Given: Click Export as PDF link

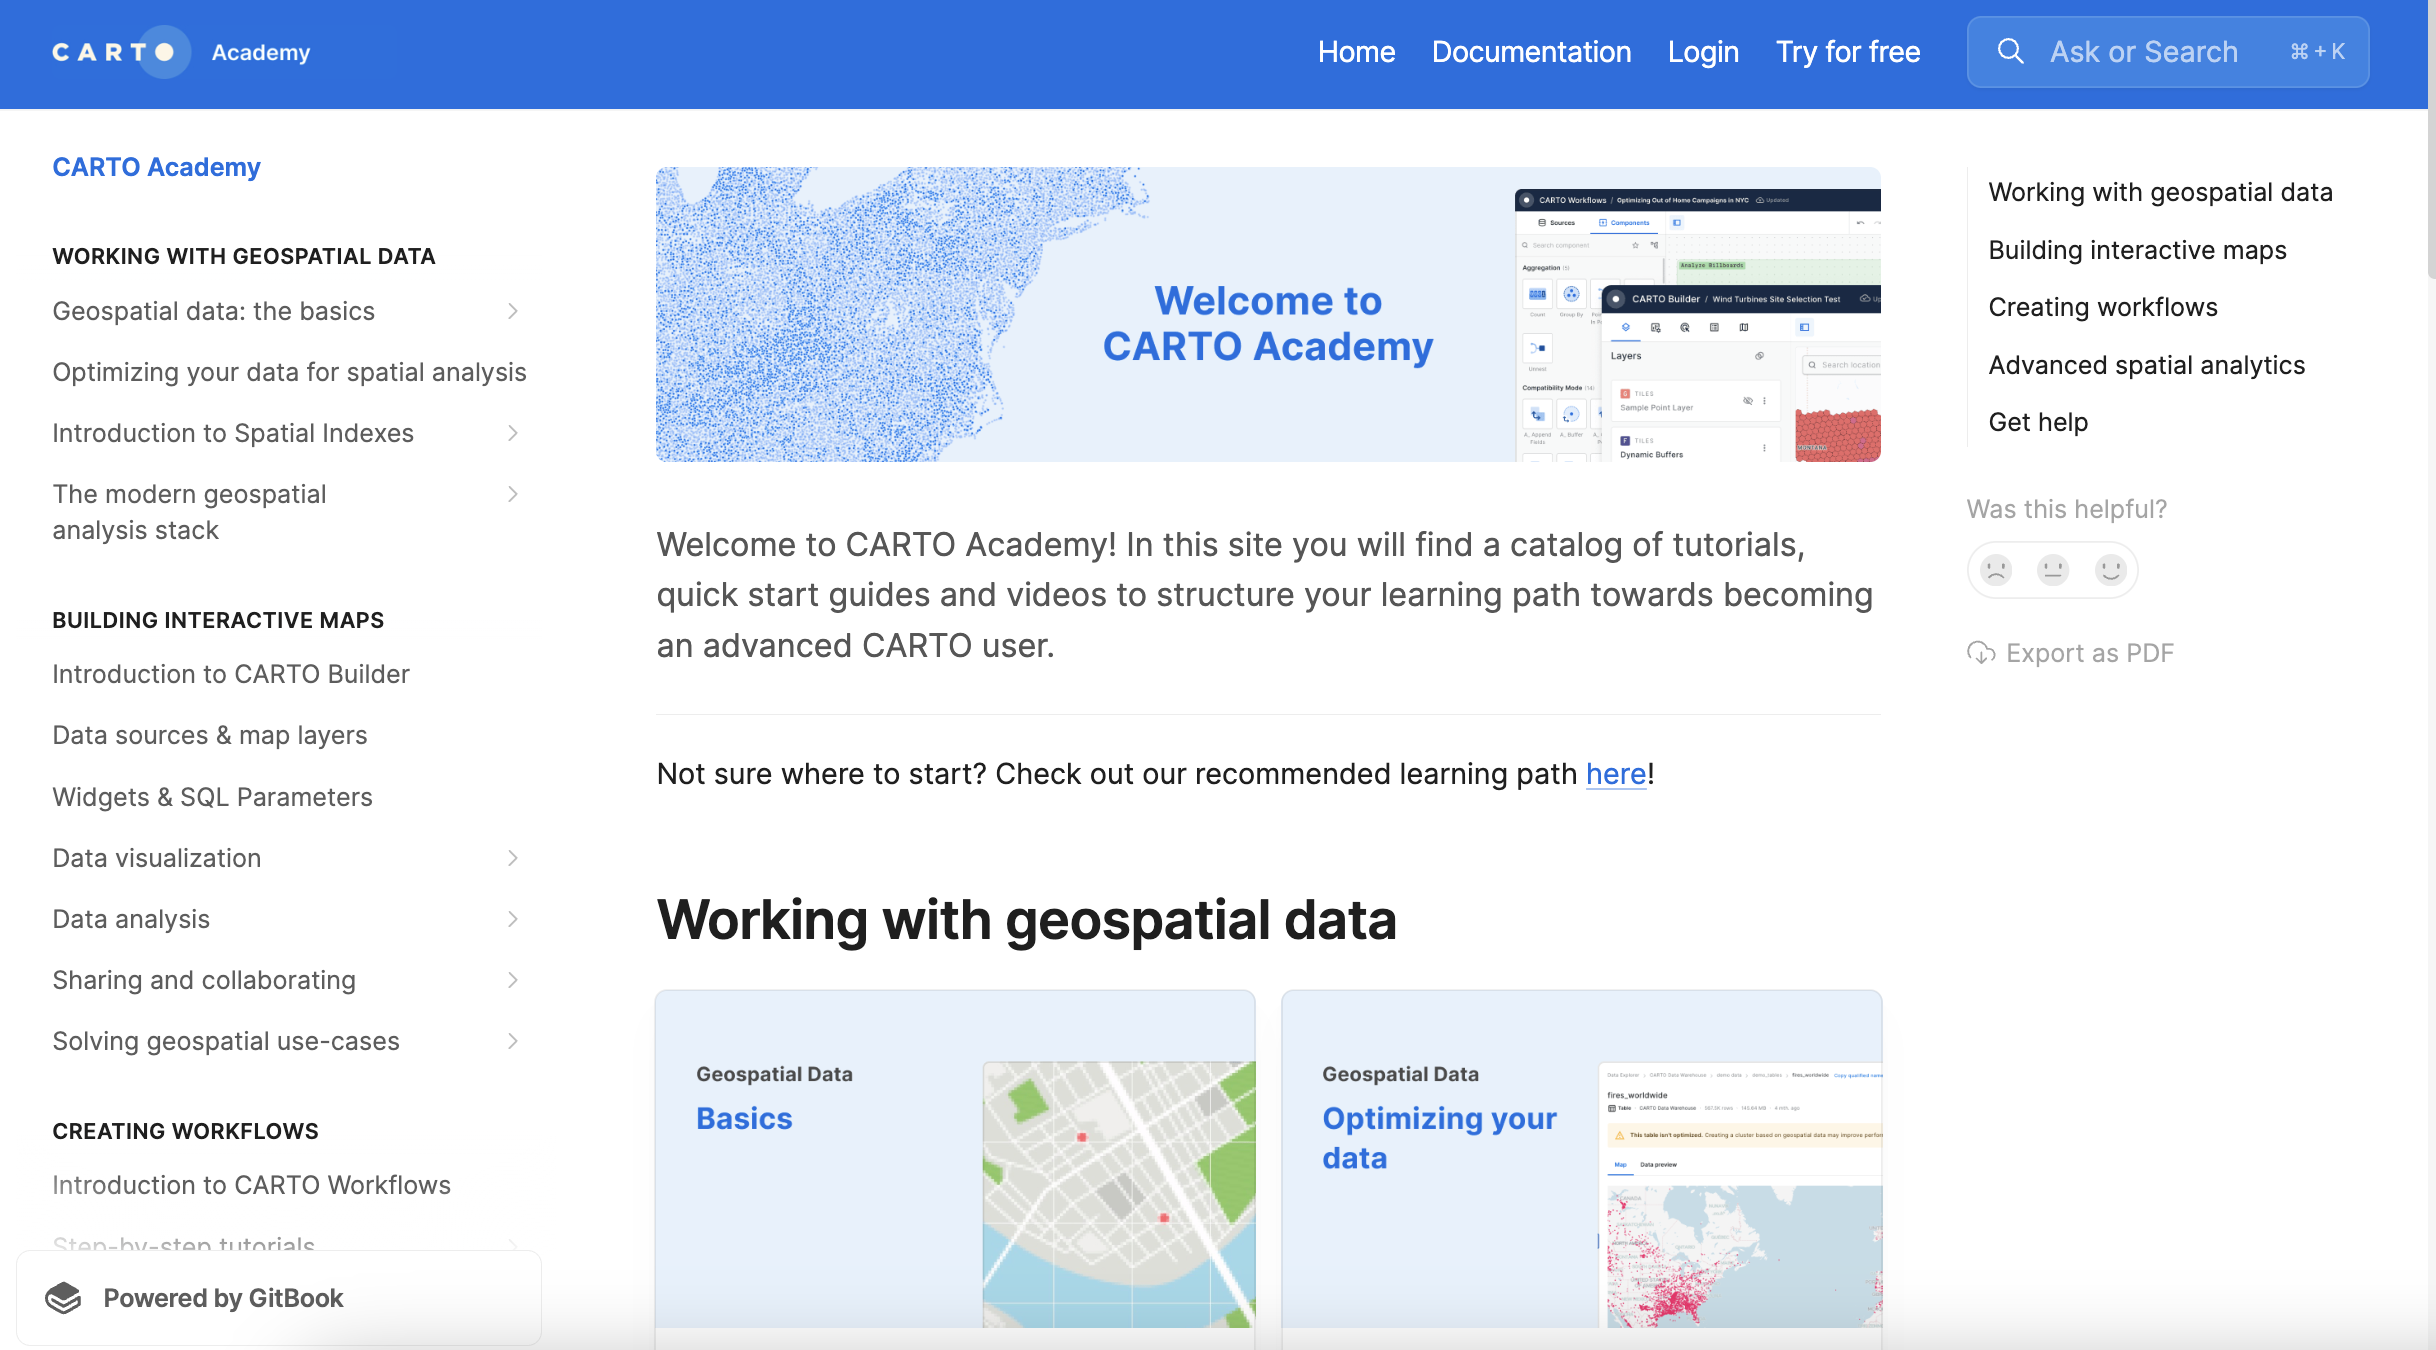Looking at the screenshot, I should [2071, 653].
